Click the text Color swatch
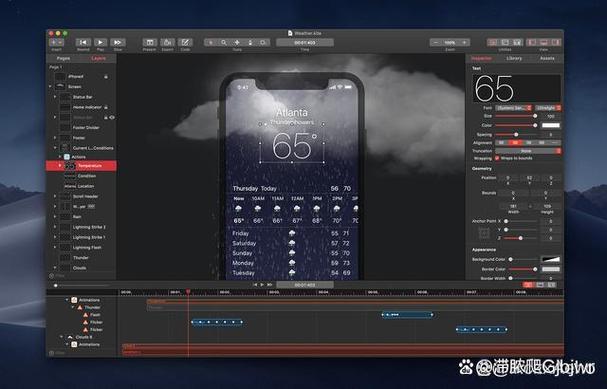Viewport: 607px width, 389px height. pos(551,125)
